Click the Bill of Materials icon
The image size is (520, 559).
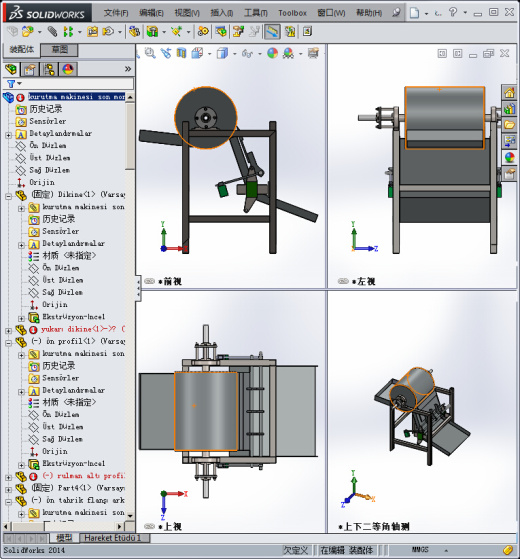click(x=221, y=32)
